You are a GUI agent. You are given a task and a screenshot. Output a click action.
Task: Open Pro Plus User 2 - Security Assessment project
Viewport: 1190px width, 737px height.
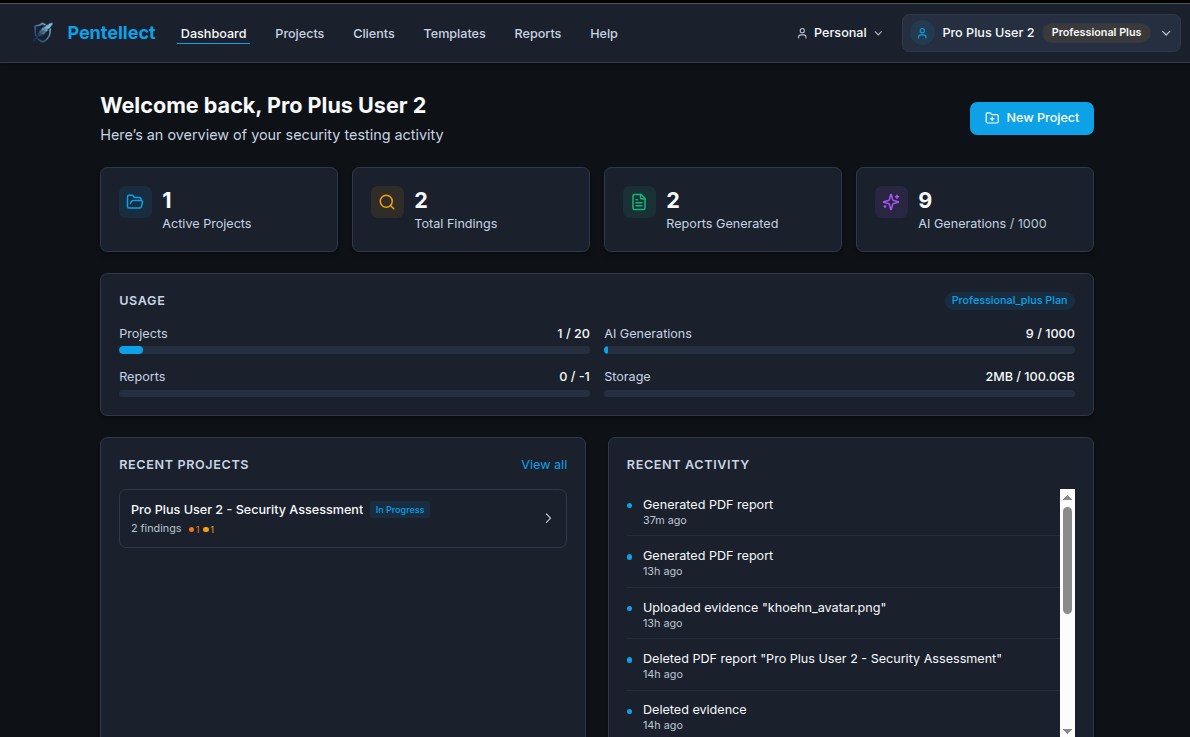(x=342, y=518)
